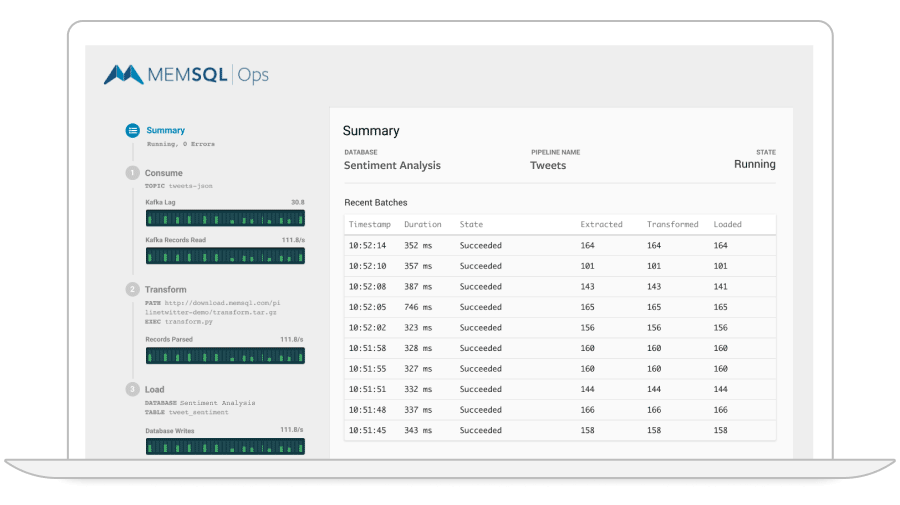
Task: Click 'DATABASE Sentiment Analysis' in Load step
Action: [x=200, y=403]
